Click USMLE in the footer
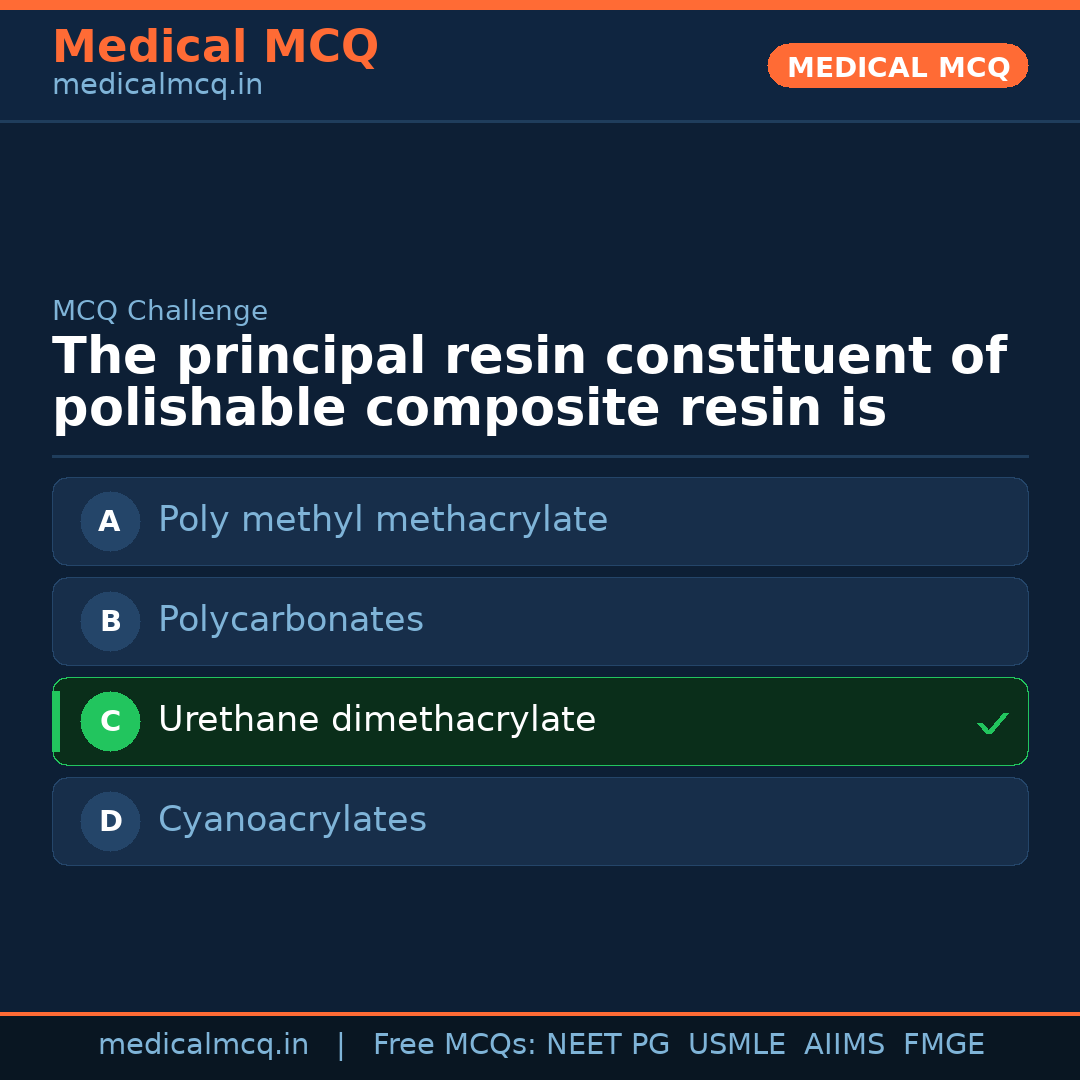Viewport: 1080px width, 1080px height. tap(736, 1045)
